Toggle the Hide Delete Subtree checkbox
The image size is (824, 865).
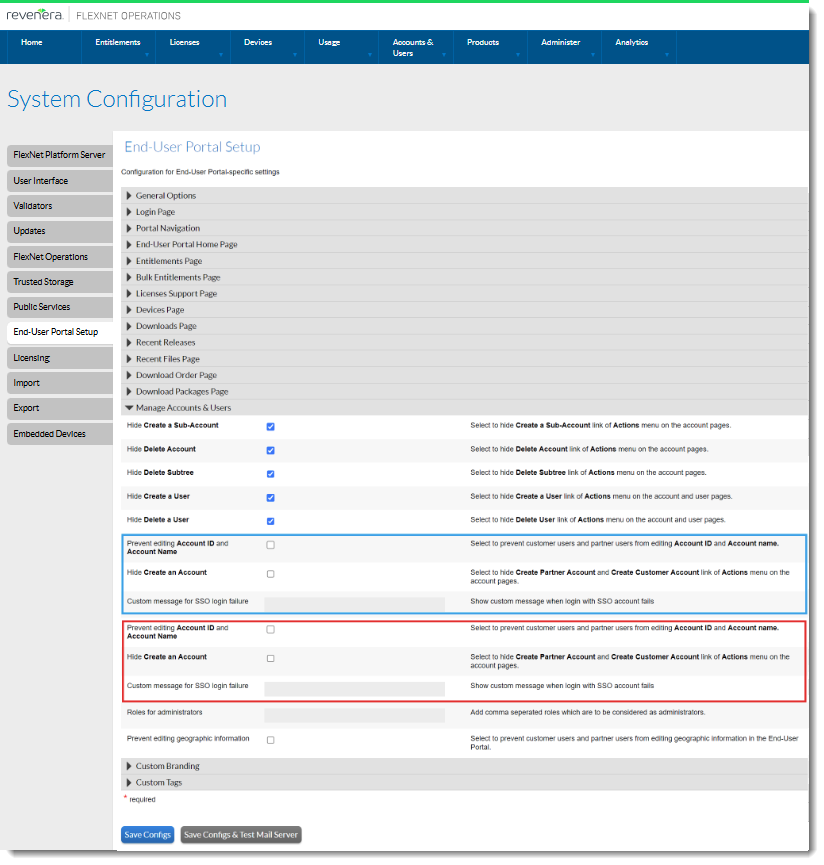(270, 473)
